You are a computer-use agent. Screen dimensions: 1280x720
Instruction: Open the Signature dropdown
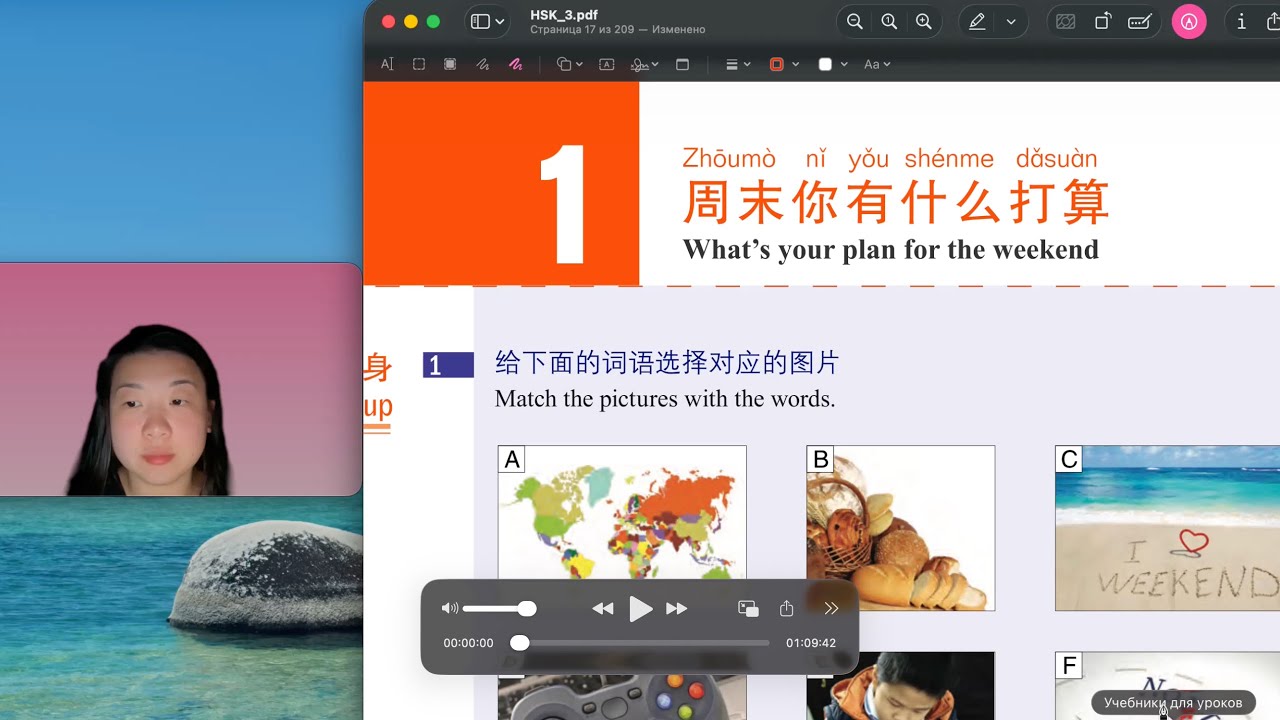pyautogui.click(x=645, y=64)
